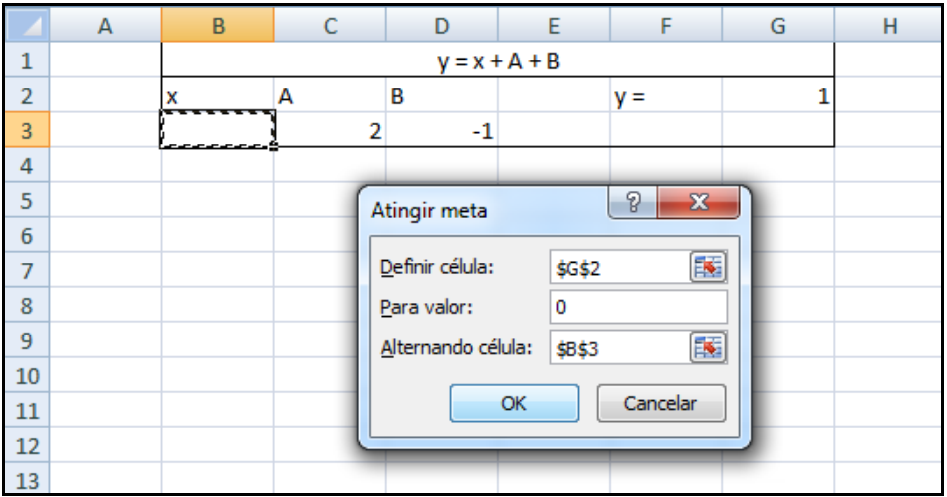This screenshot has width=947, height=497.
Task: Click the Para valor input field
Action: (638, 307)
